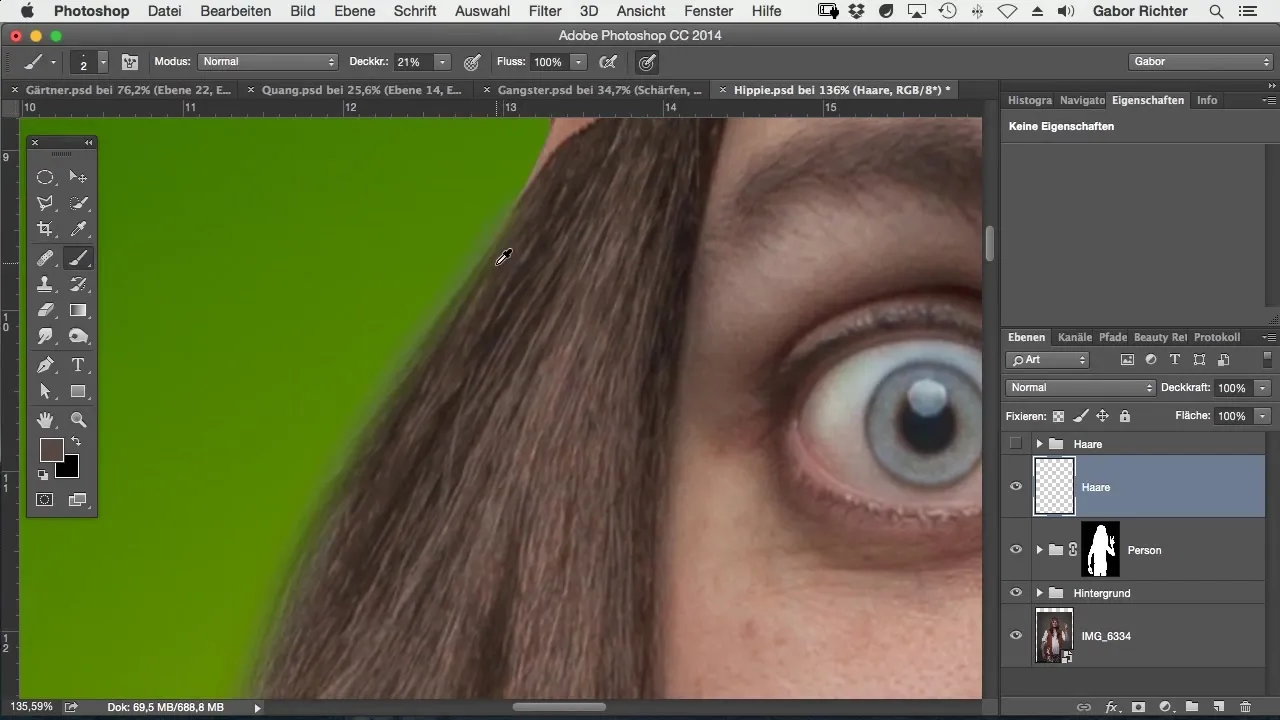The image size is (1280, 720).
Task: Switch to the Gangster.psd document tab
Action: [598, 90]
